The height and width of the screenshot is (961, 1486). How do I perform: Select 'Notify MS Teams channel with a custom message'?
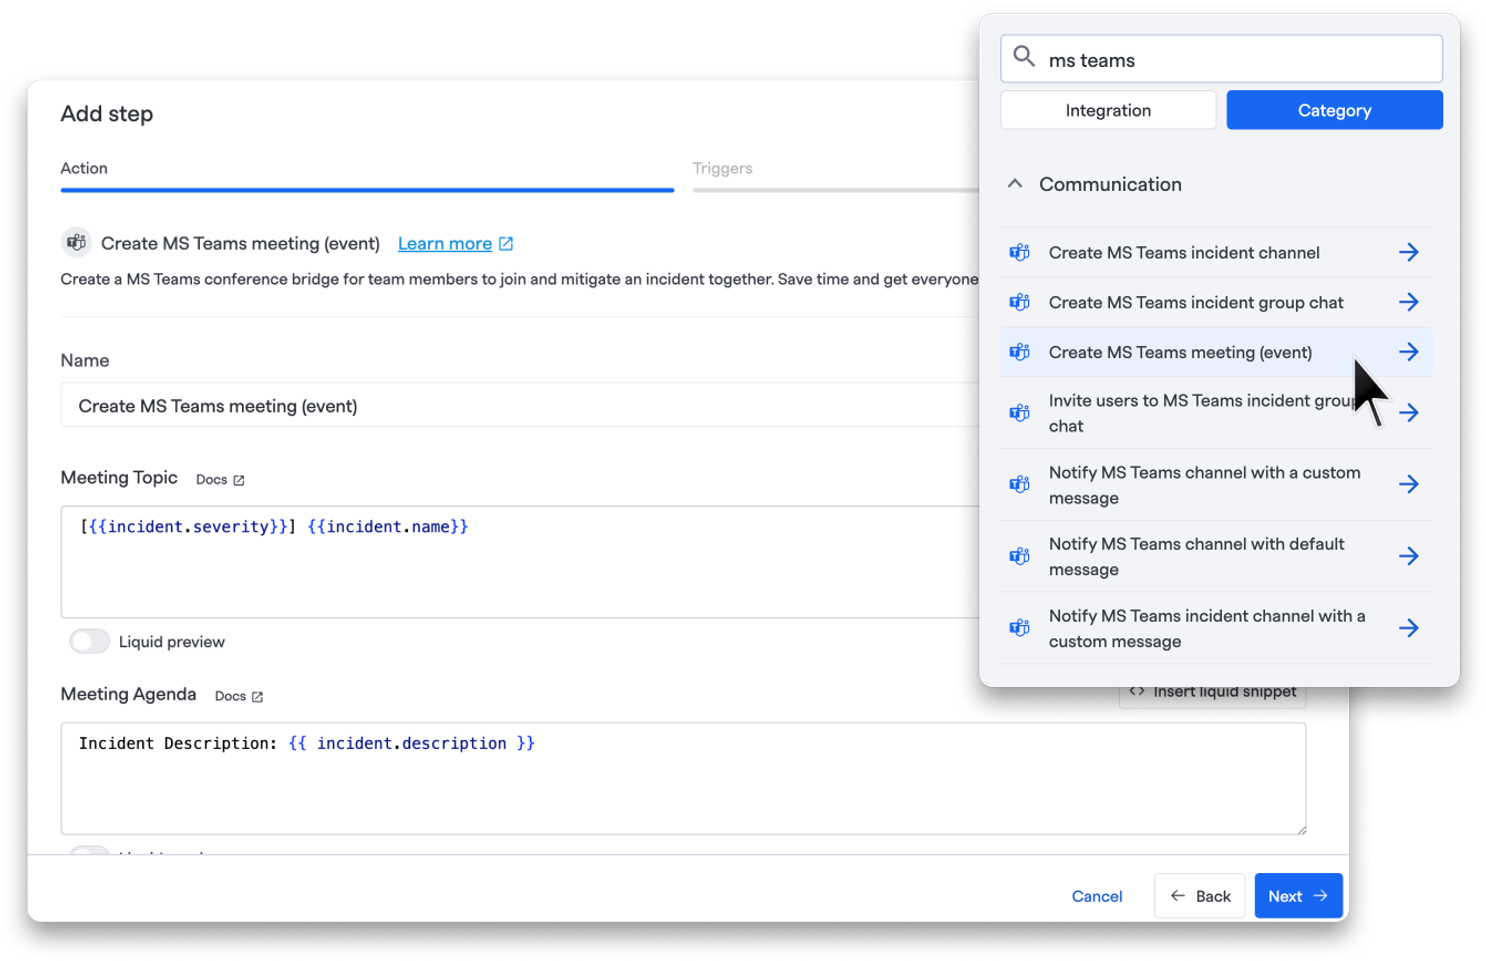pos(1205,485)
